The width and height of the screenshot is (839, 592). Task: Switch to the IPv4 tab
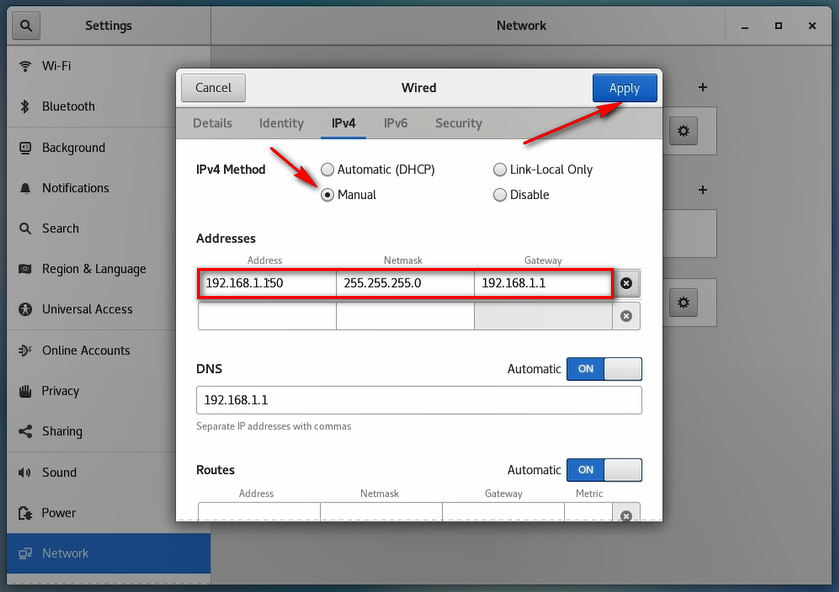[344, 123]
